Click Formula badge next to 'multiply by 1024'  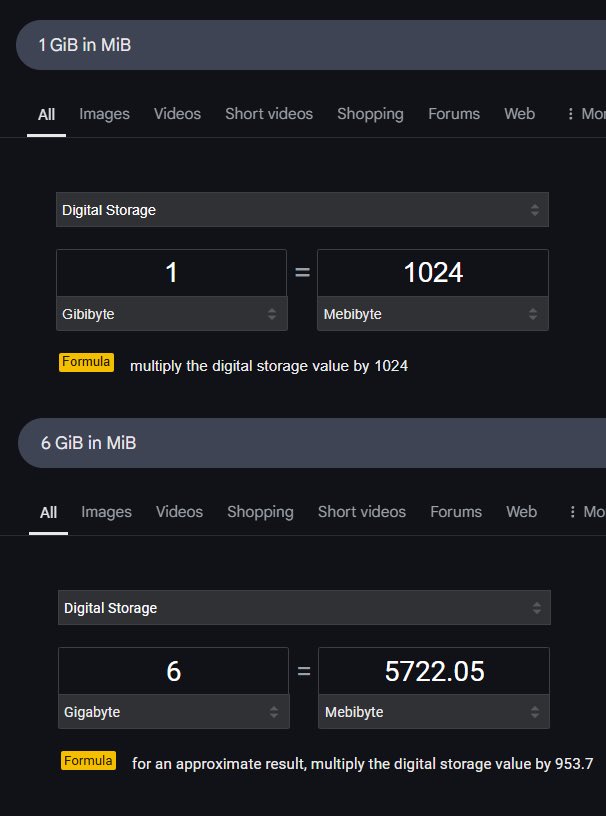pyautogui.click(x=86, y=362)
